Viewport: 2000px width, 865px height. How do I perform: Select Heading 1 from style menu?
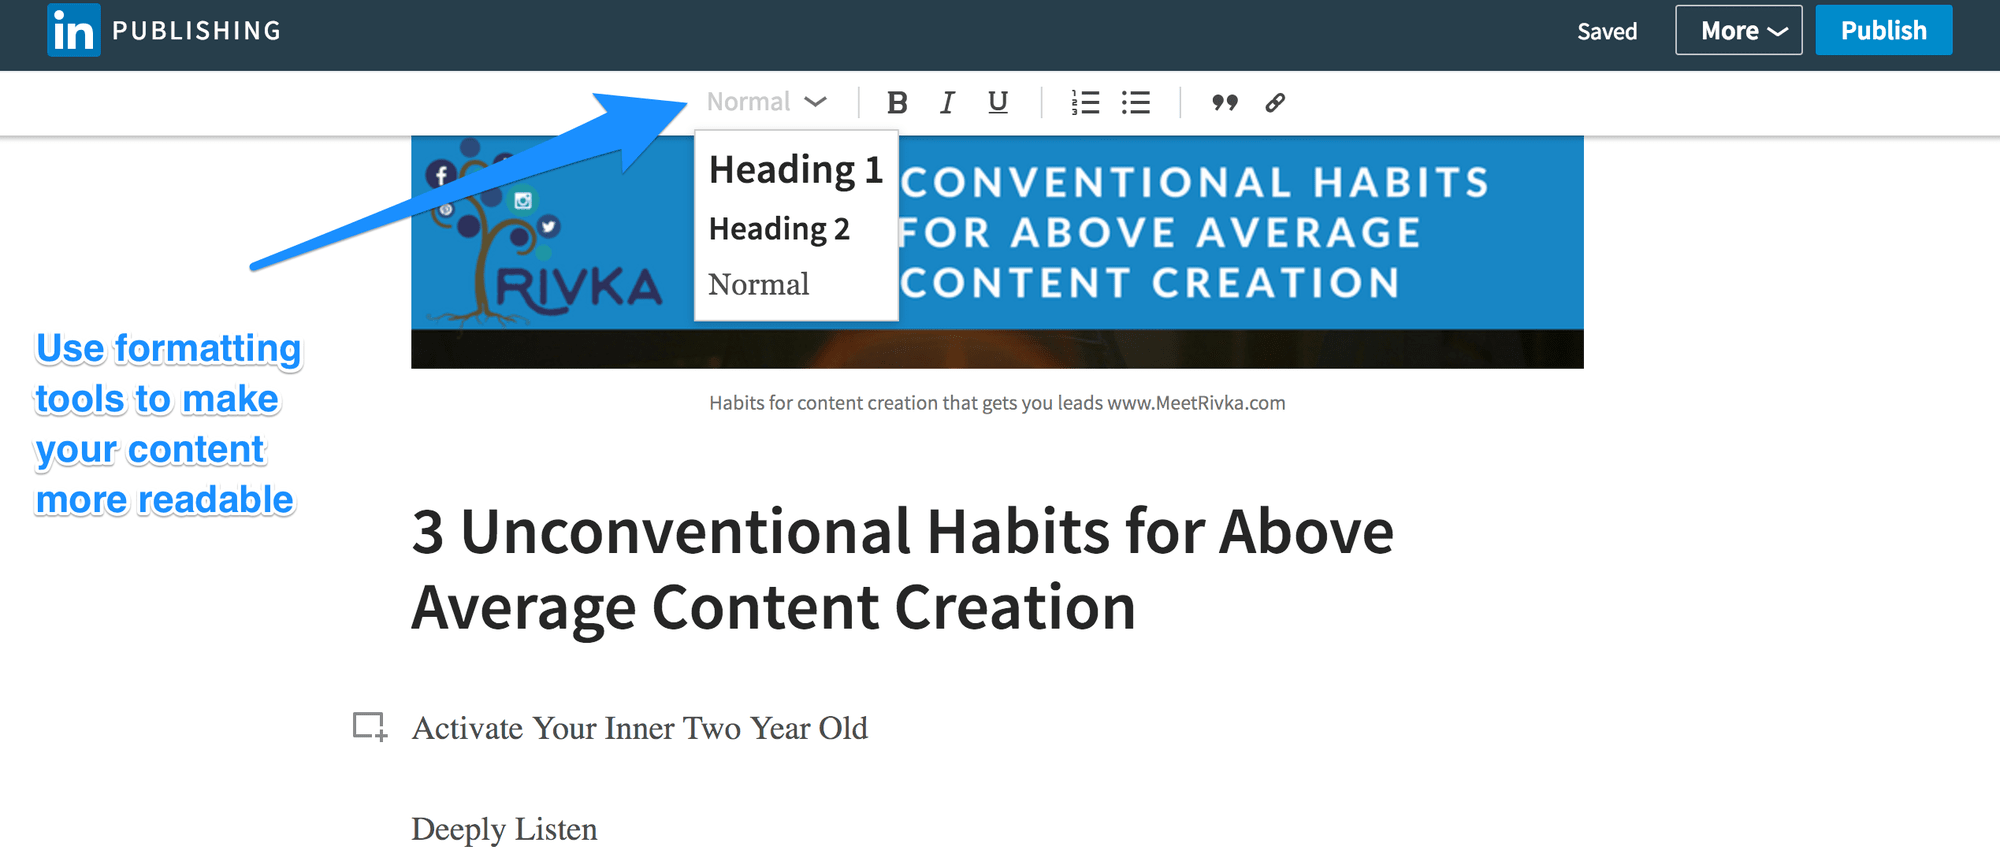795,170
